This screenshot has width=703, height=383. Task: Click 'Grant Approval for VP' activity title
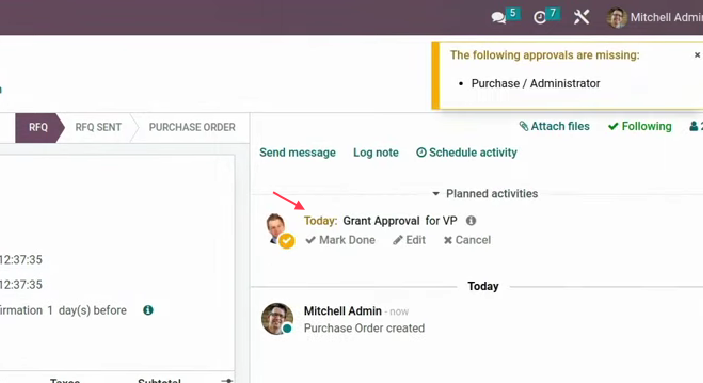400,221
